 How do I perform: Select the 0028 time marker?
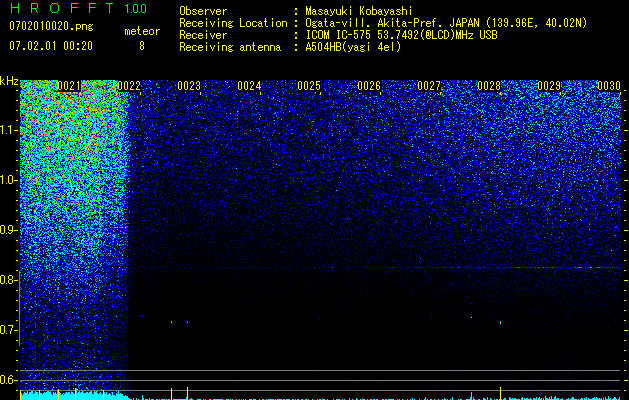point(489,86)
